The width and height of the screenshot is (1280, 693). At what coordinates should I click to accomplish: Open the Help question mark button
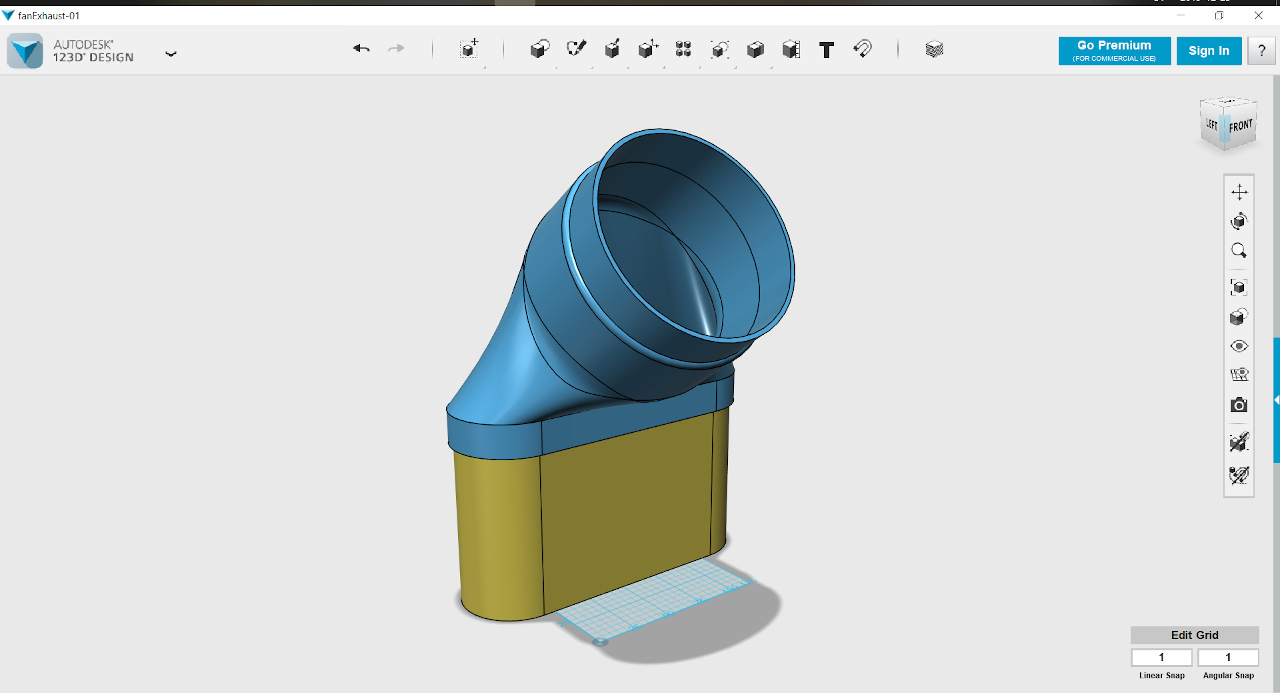(1261, 51)
